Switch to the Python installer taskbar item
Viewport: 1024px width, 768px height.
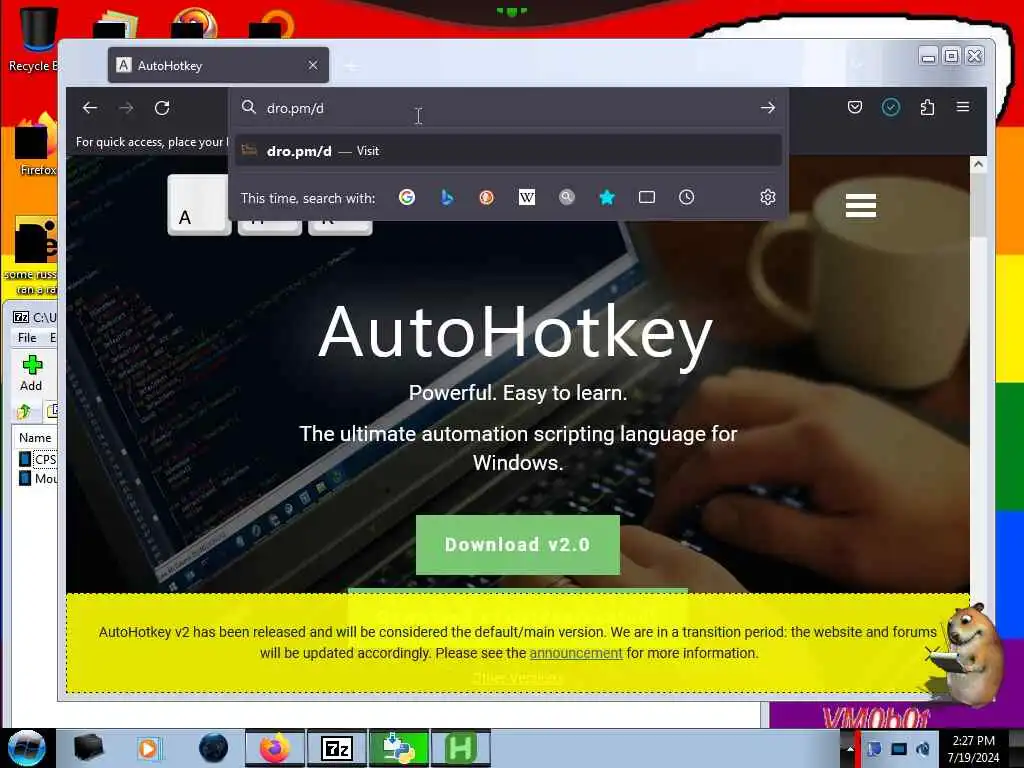tap(399, 748)
